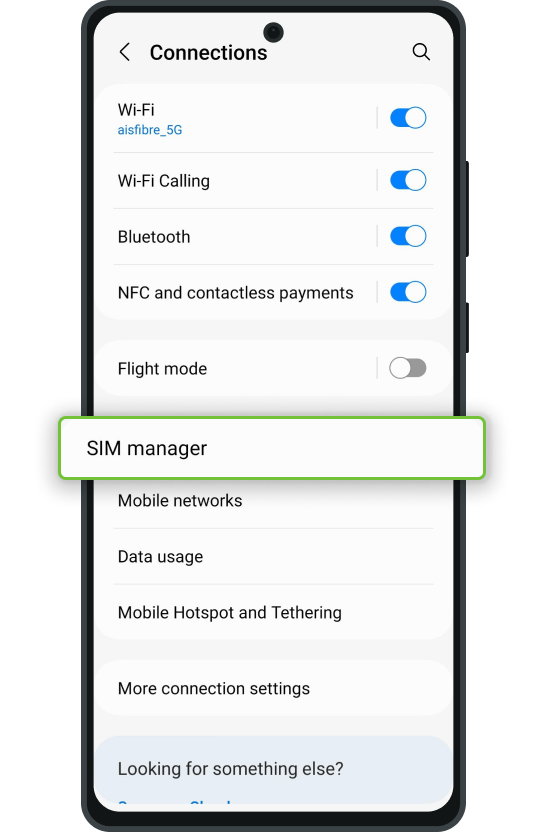Screen dimensions: 550x832
Task: Tap the Flight mode label
Action: [x=162, y=369]
